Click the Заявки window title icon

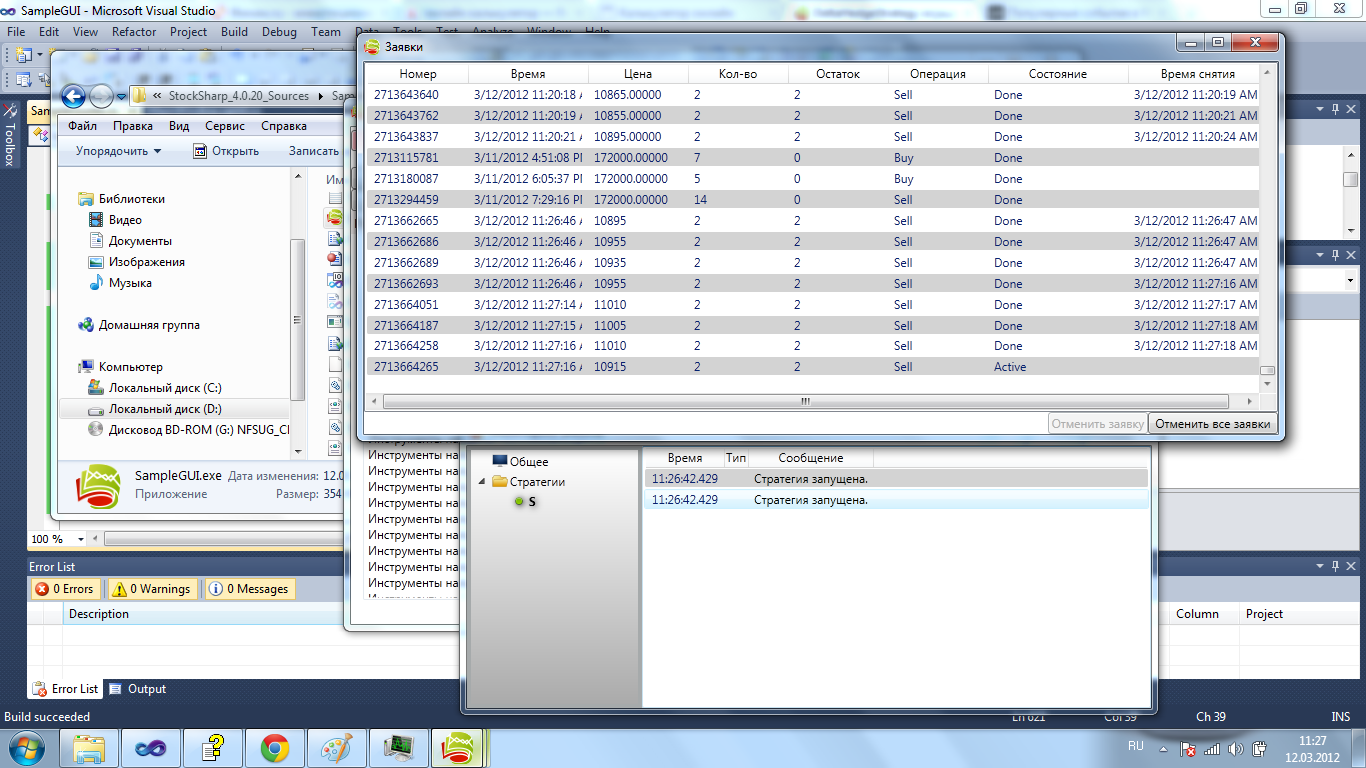click(372, 47)
